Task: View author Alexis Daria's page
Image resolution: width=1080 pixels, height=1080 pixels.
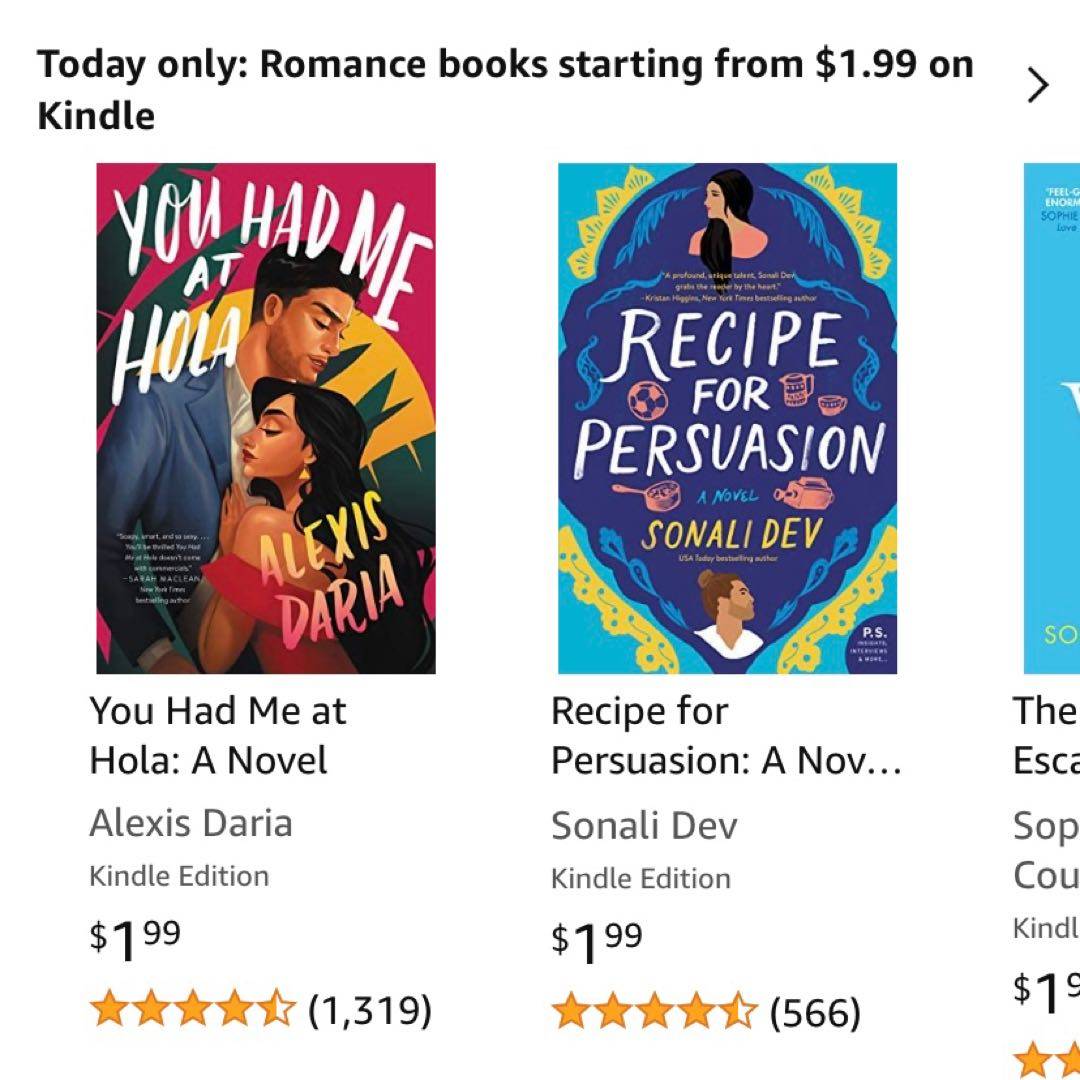Action: (191, 823)
